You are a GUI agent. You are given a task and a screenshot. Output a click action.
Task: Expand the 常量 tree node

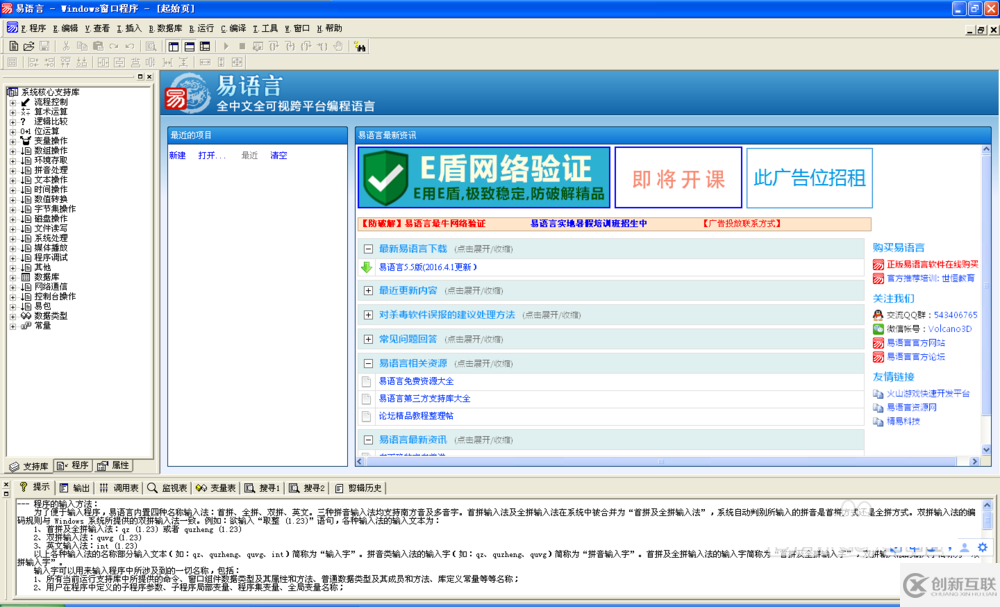tap(13, 326)
